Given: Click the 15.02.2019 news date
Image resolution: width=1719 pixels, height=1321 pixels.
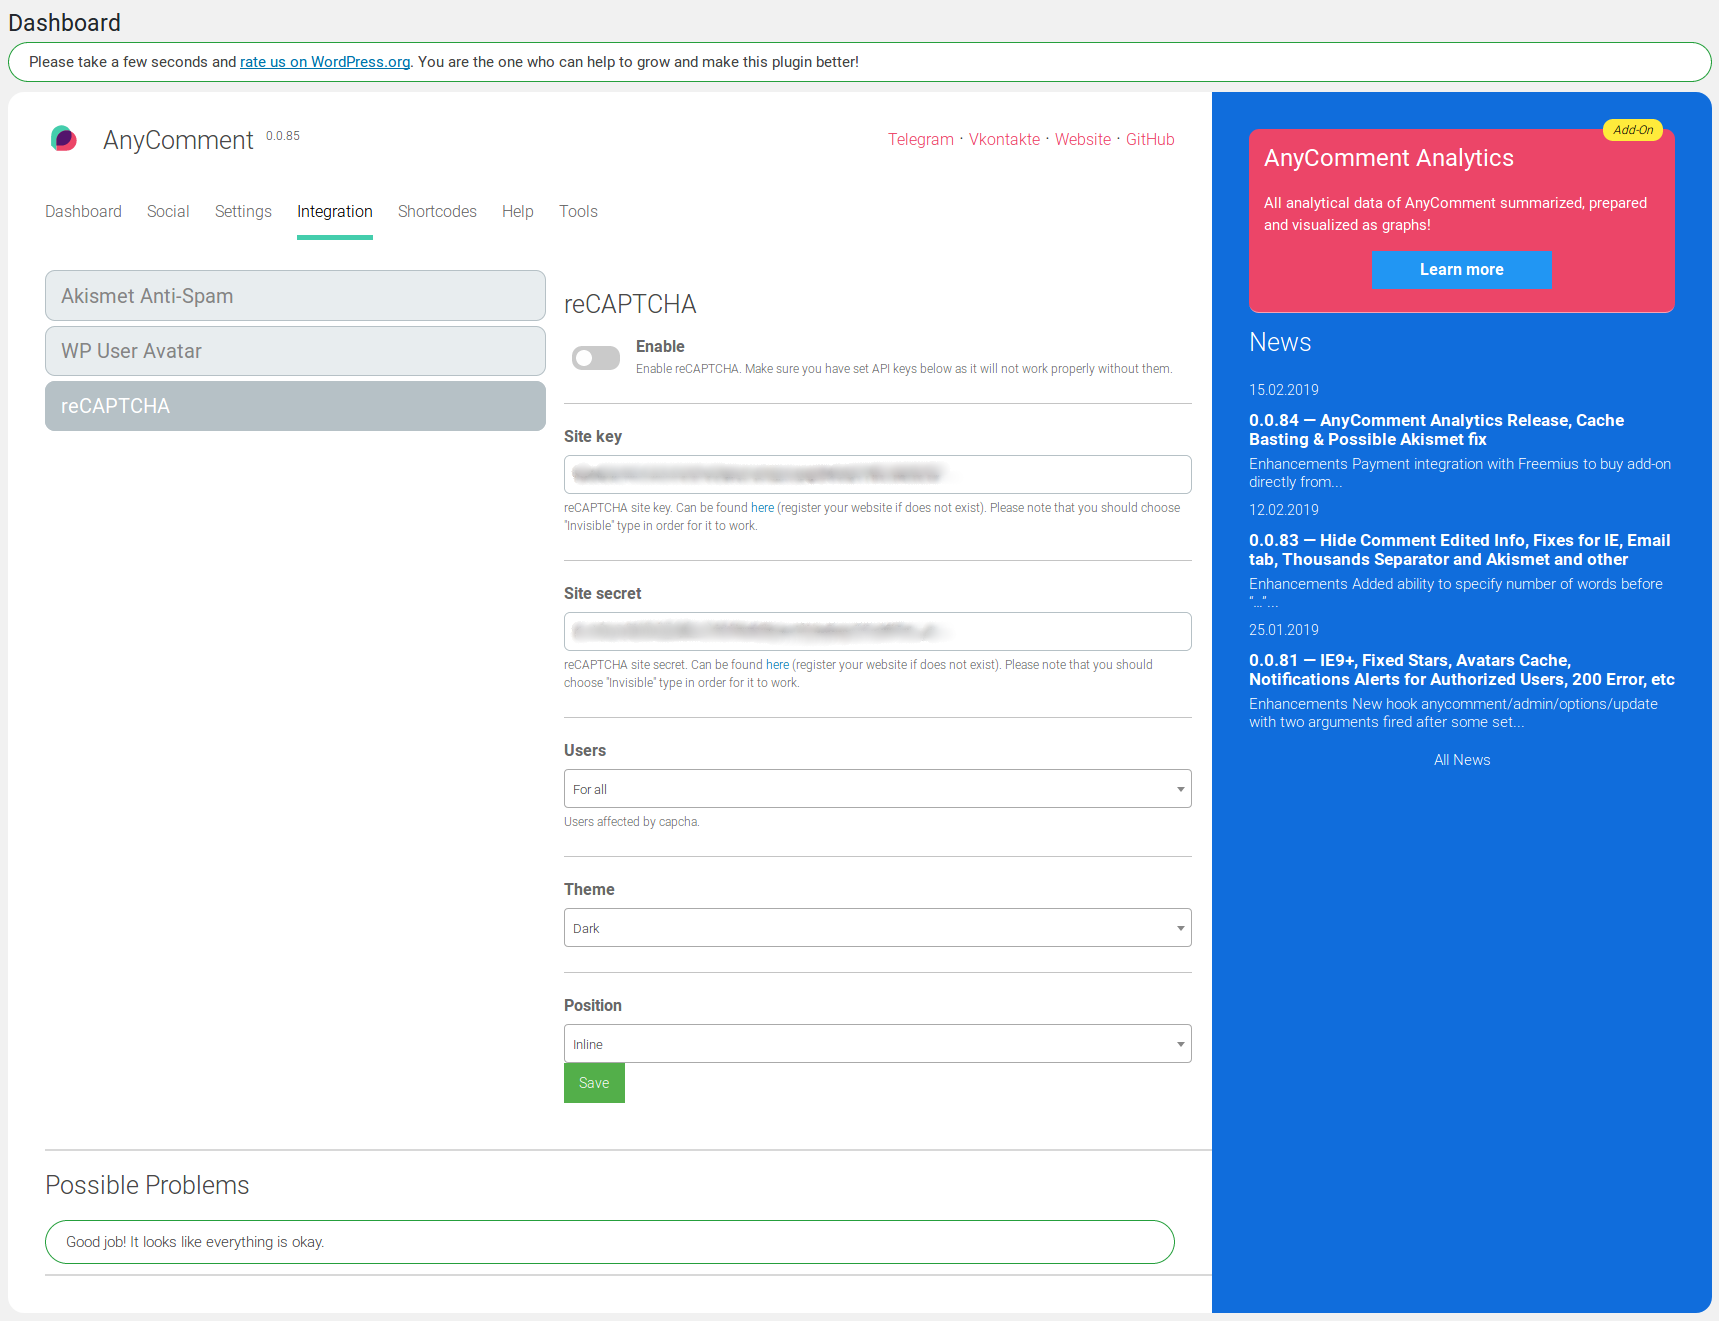Looking at the screenshot, I should pos(1283,390).
